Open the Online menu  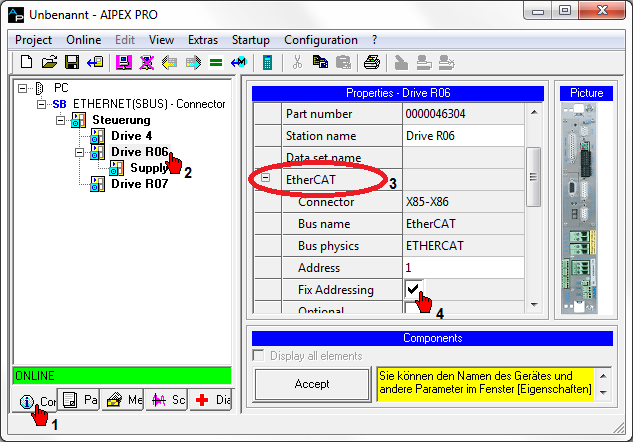click(x=84, y=40)
